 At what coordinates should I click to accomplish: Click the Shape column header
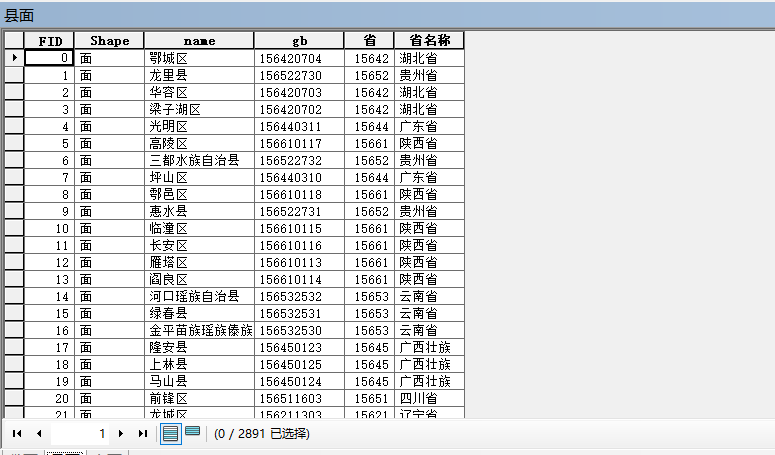[x=109, y=41]
